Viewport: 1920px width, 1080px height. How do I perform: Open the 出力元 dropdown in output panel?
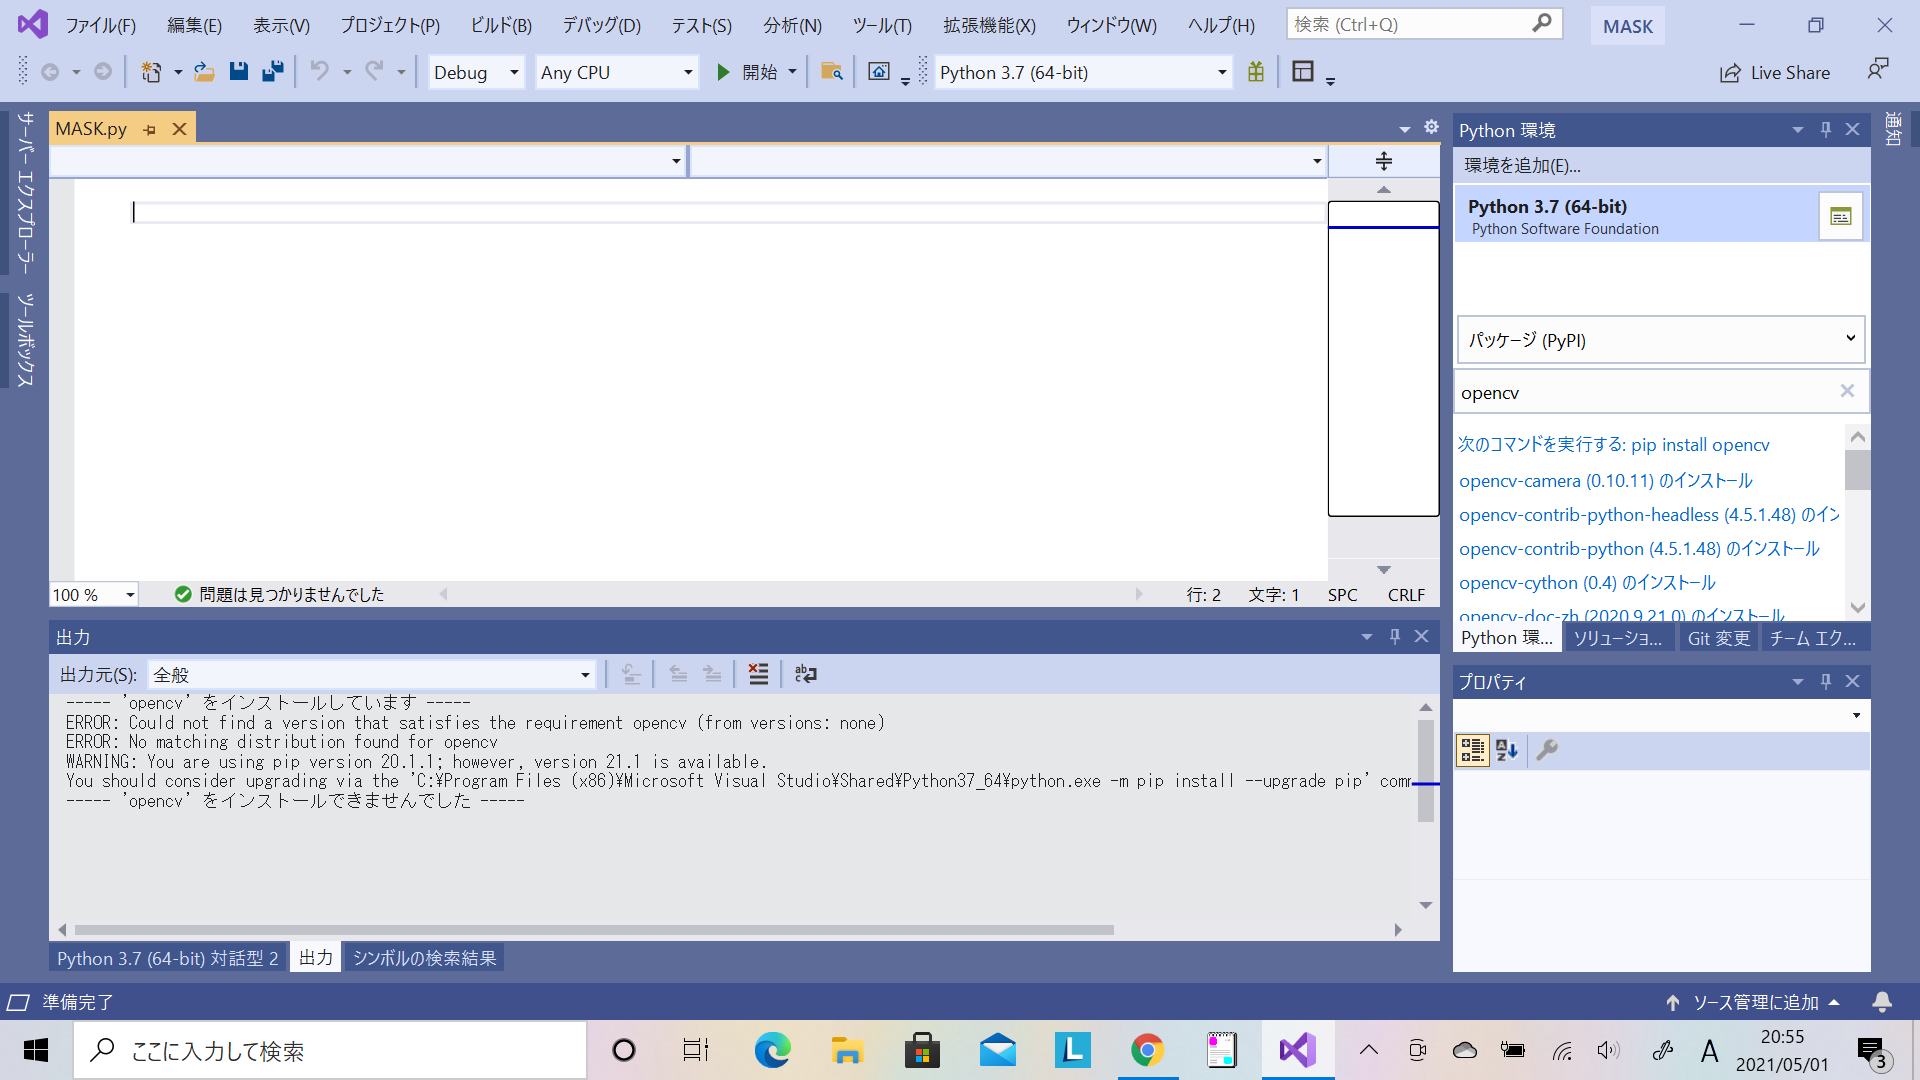pos(584,674)
